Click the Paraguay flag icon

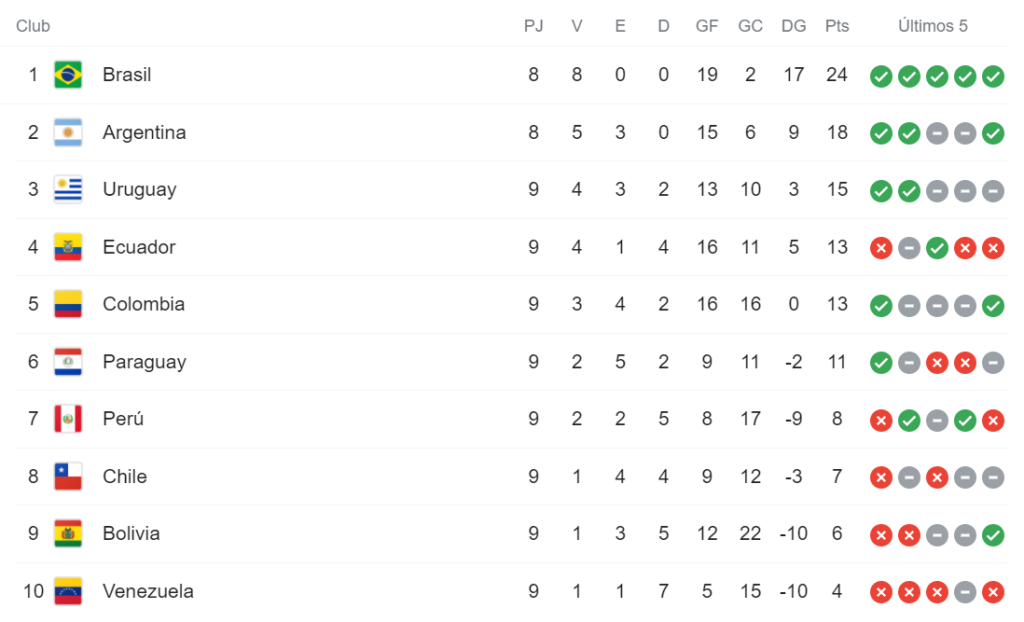tap(68, 362)
